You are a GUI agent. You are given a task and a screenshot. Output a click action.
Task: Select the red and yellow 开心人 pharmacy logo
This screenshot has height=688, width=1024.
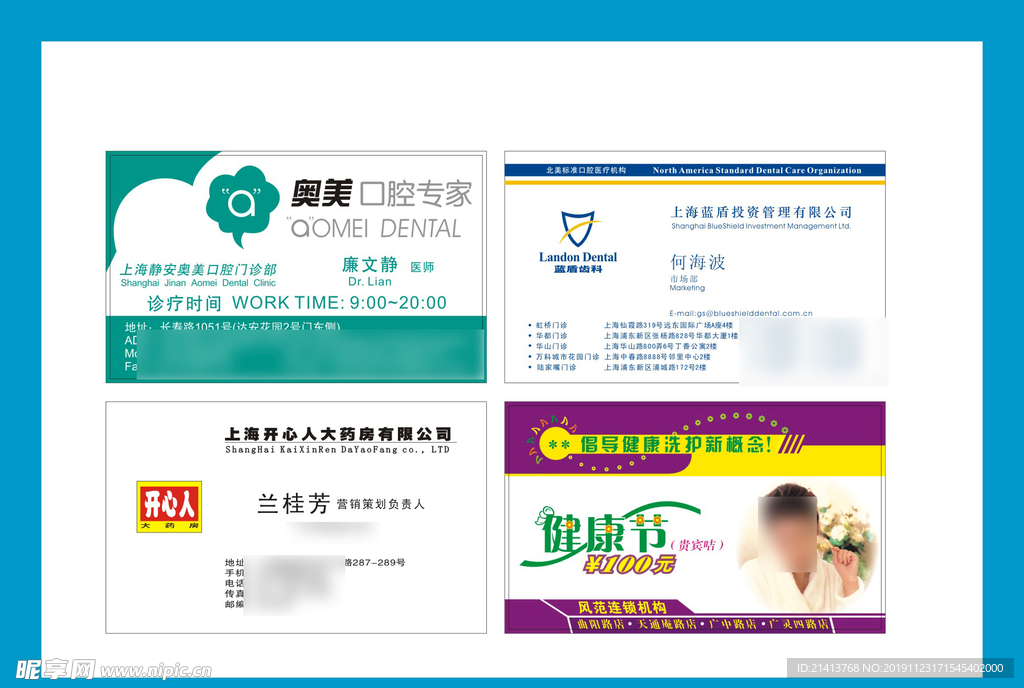tap(169, 506)
